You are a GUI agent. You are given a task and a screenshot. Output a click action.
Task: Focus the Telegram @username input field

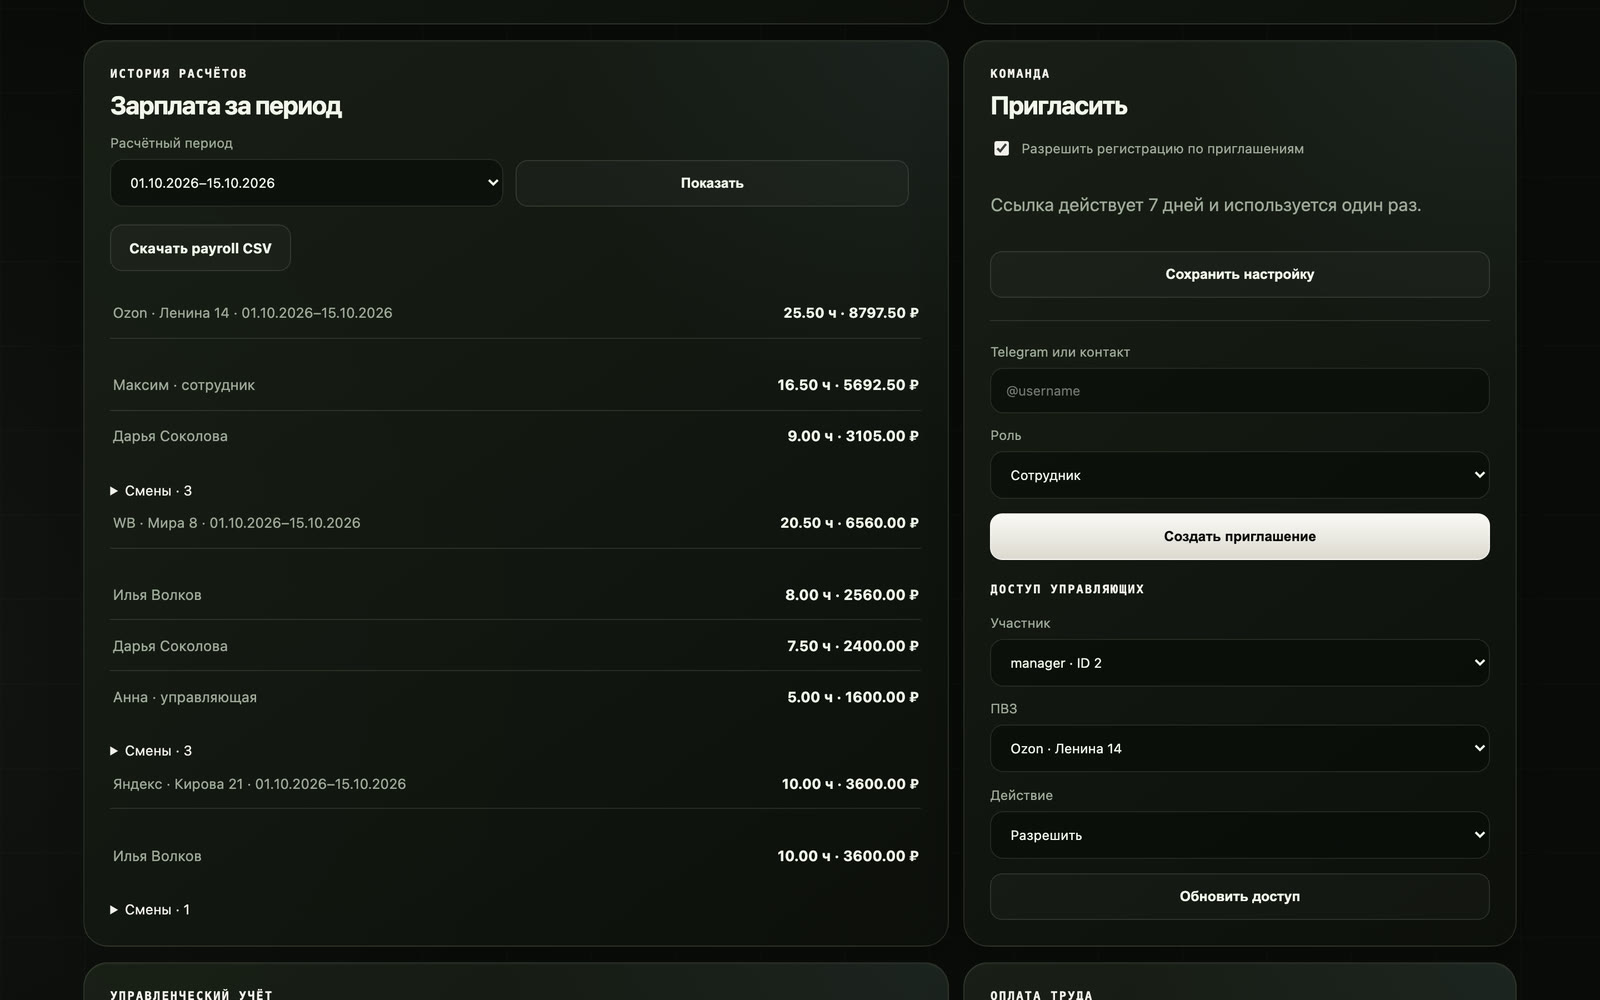(1240, 391)
